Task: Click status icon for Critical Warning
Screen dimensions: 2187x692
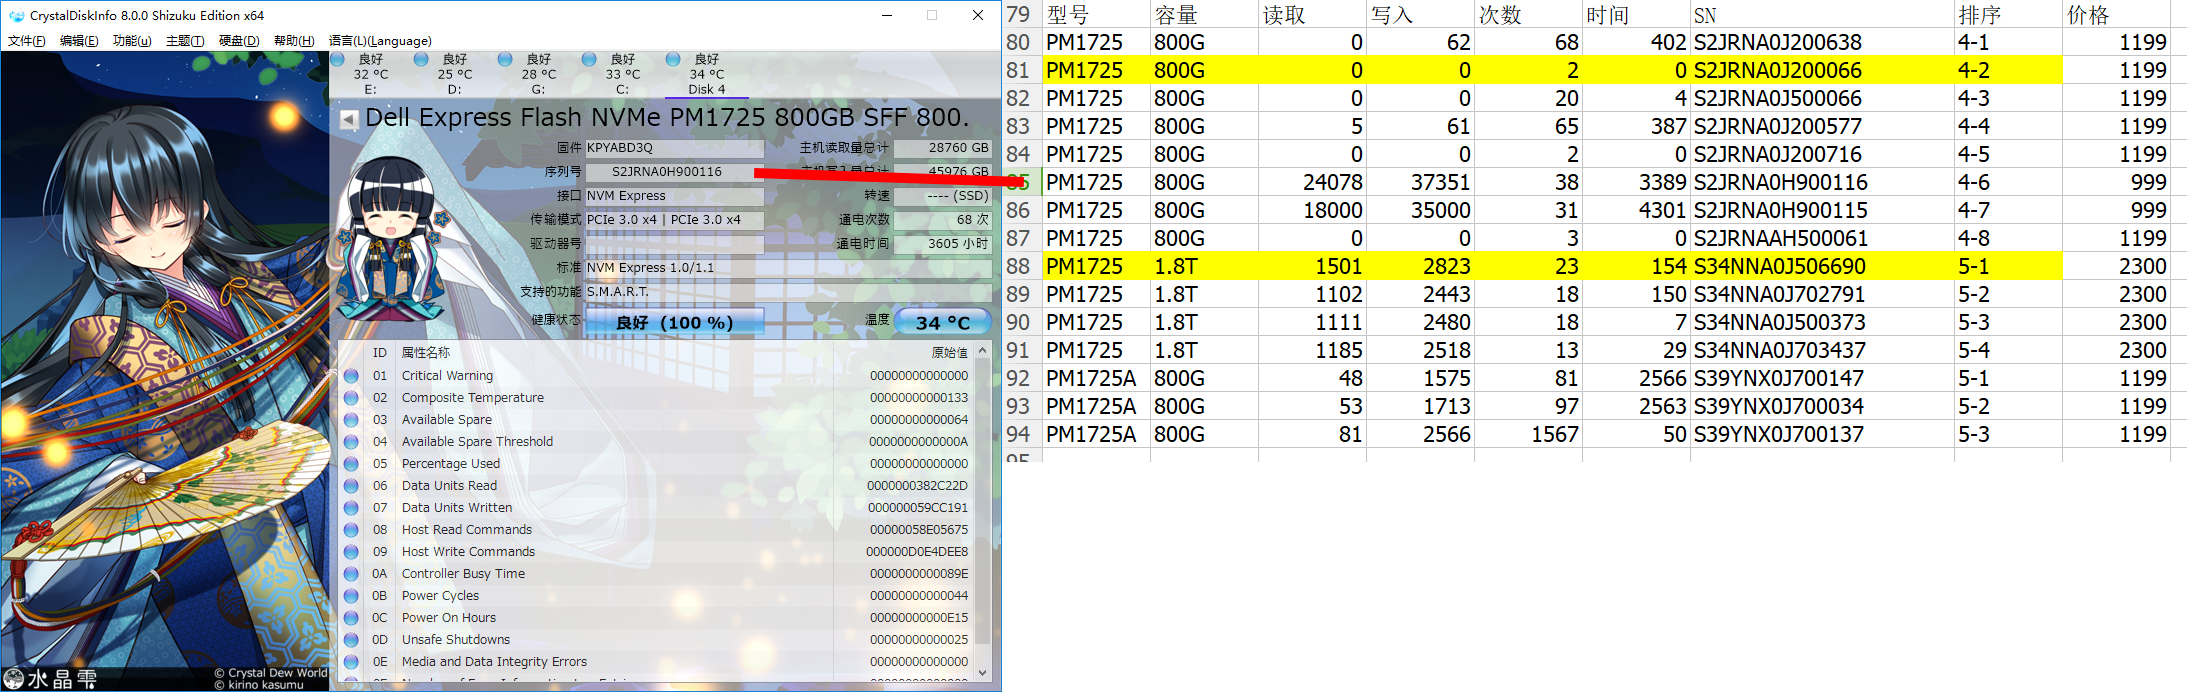Action: tap(351, 376)
